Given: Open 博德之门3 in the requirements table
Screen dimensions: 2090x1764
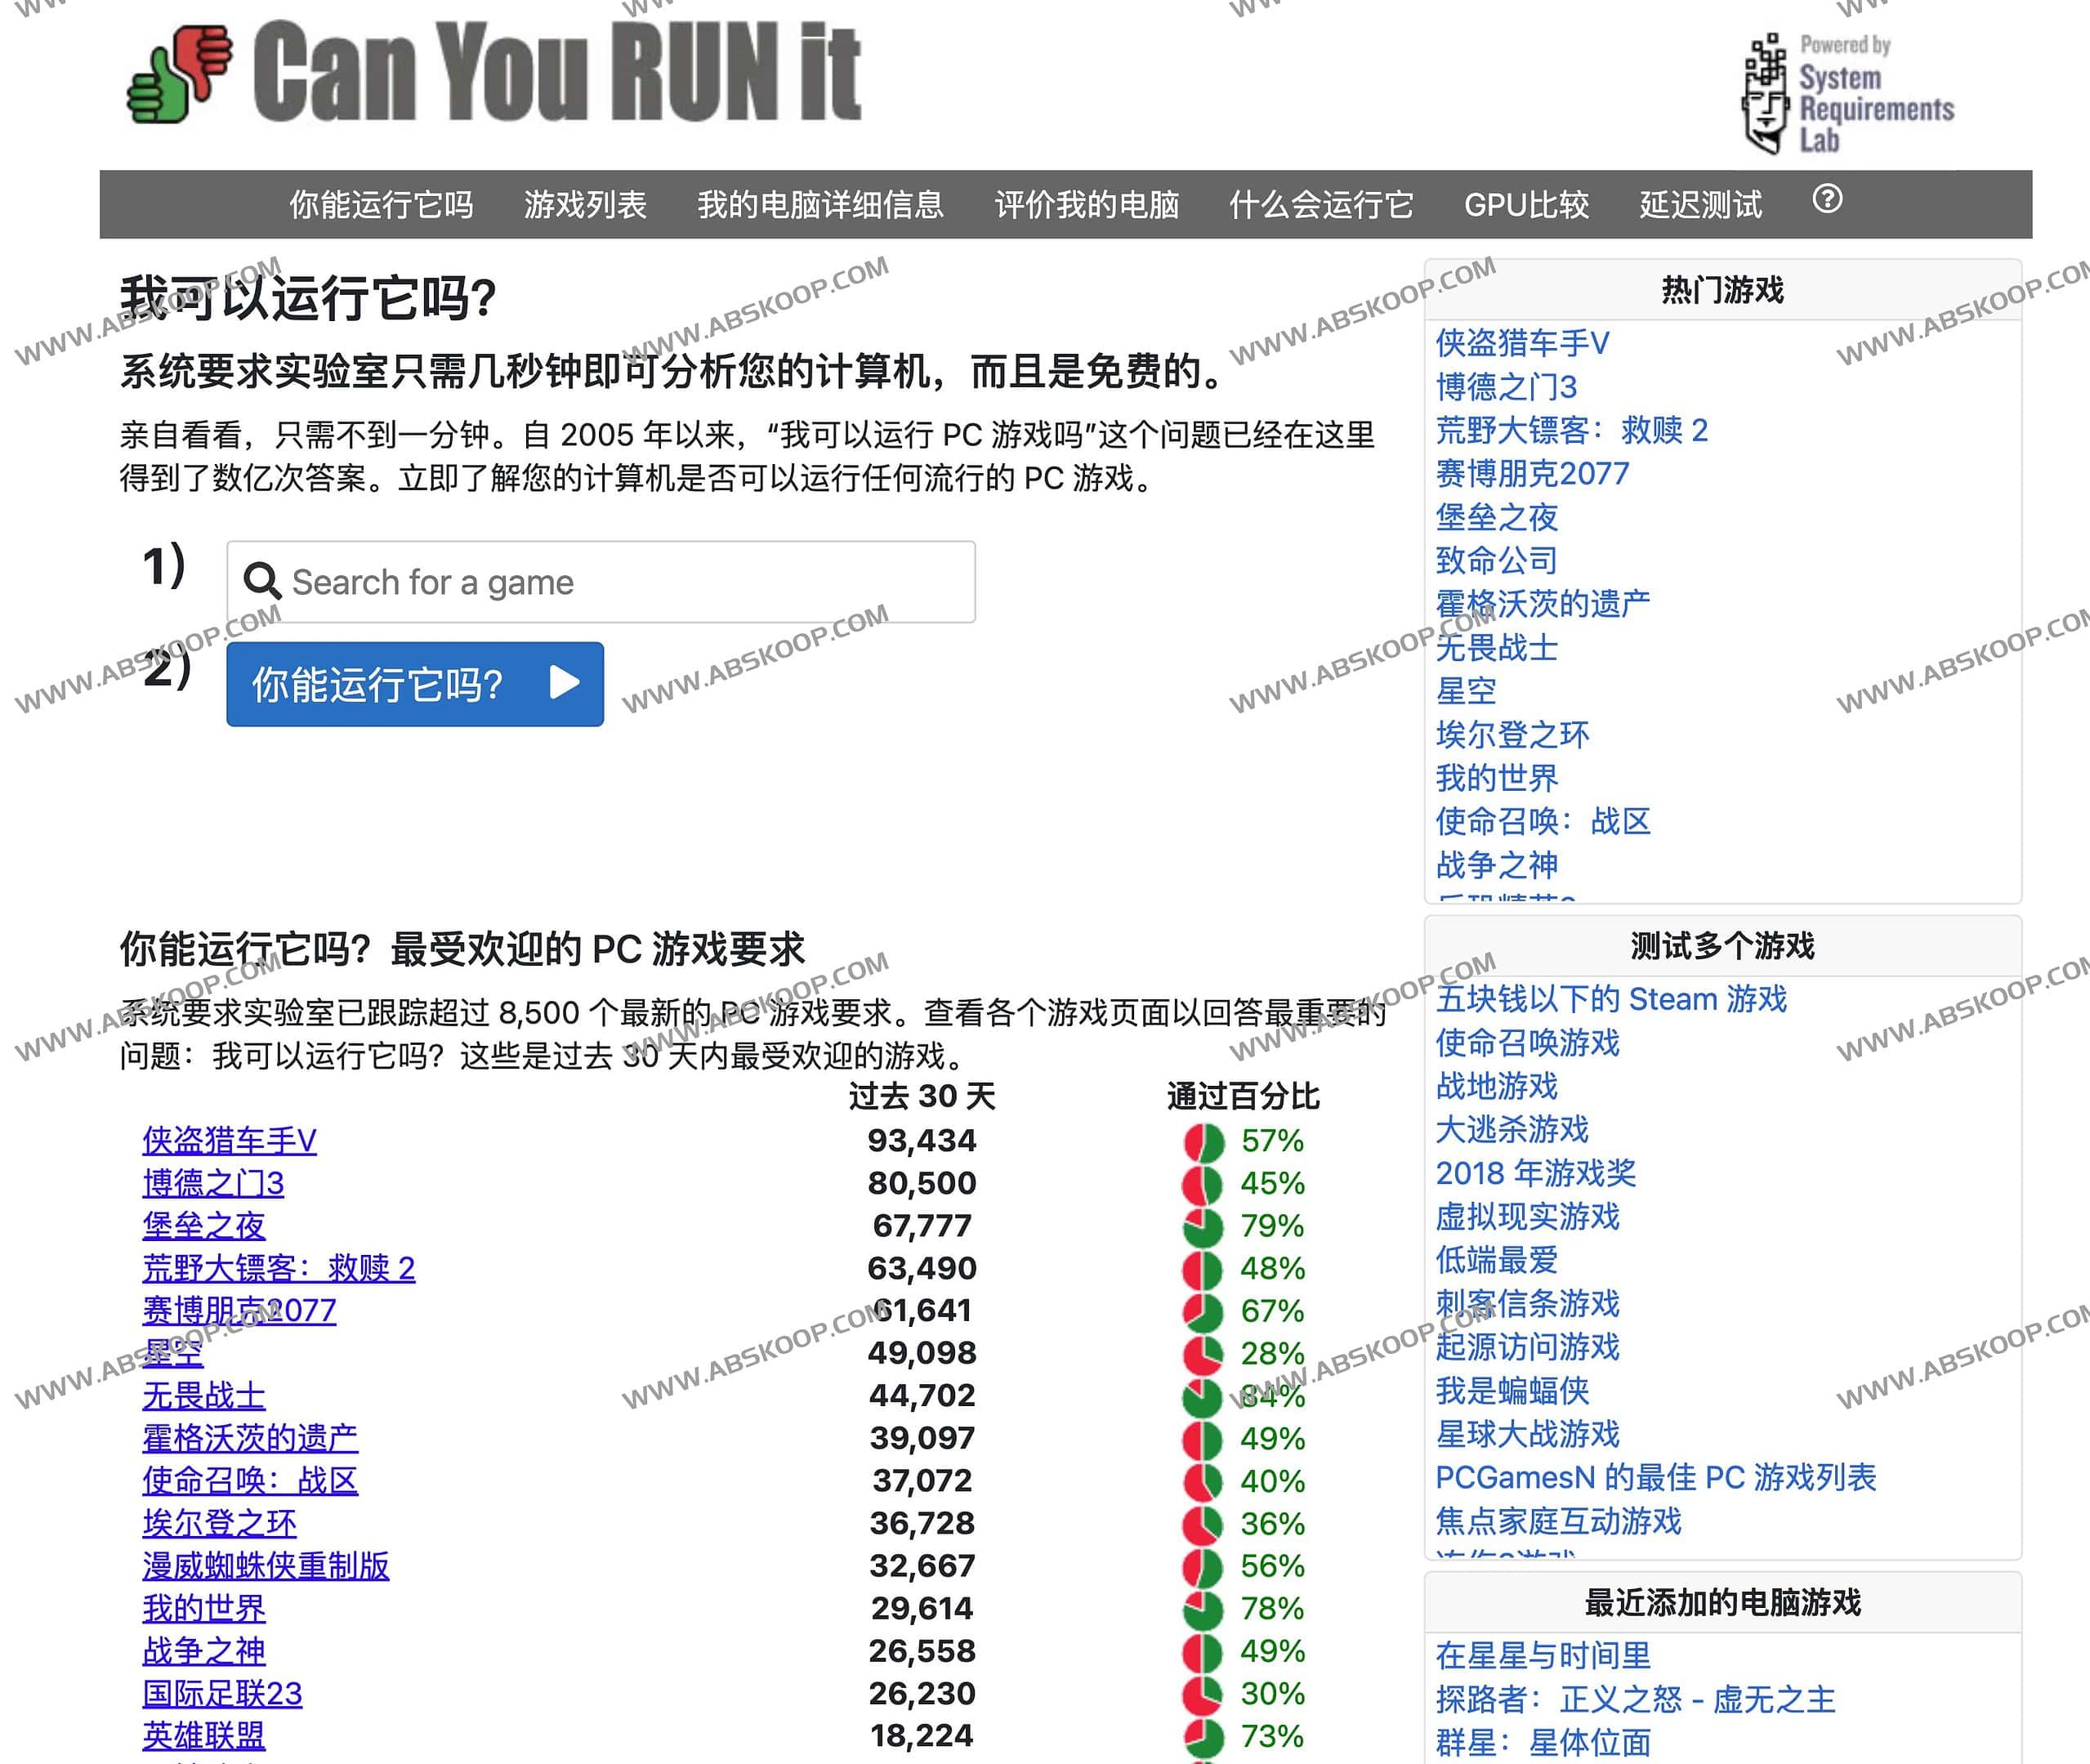Looking at the screenshot, I should (213, 1183).
